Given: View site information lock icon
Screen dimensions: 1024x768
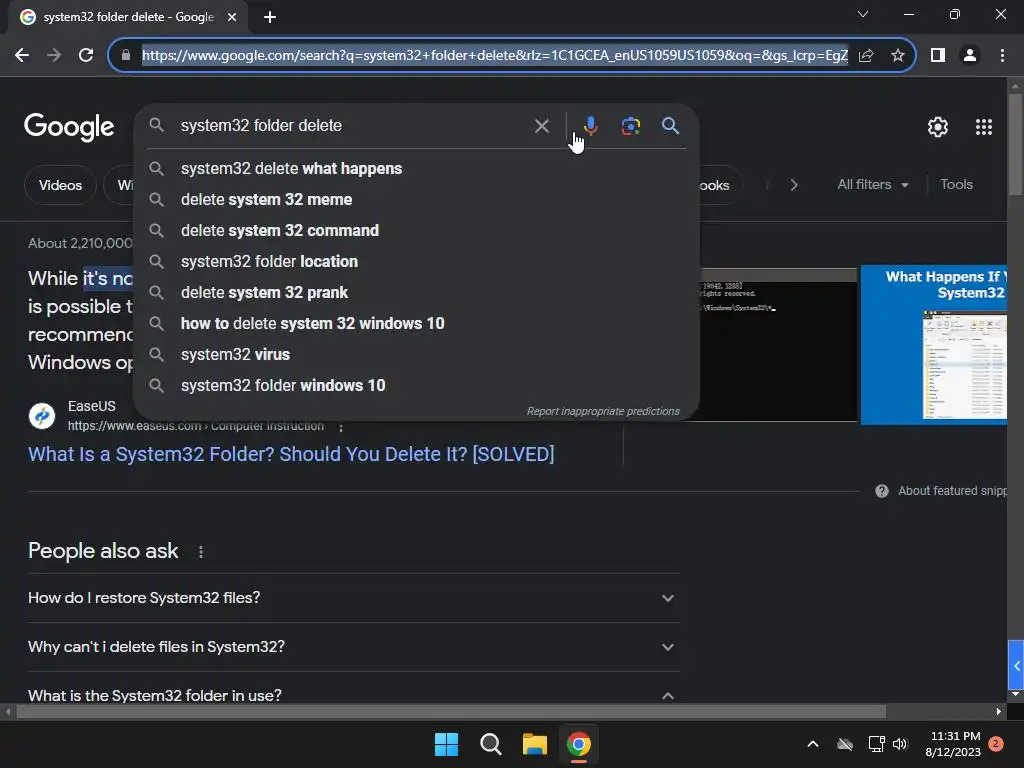Looking at the screenshot, I should point(126,56).
